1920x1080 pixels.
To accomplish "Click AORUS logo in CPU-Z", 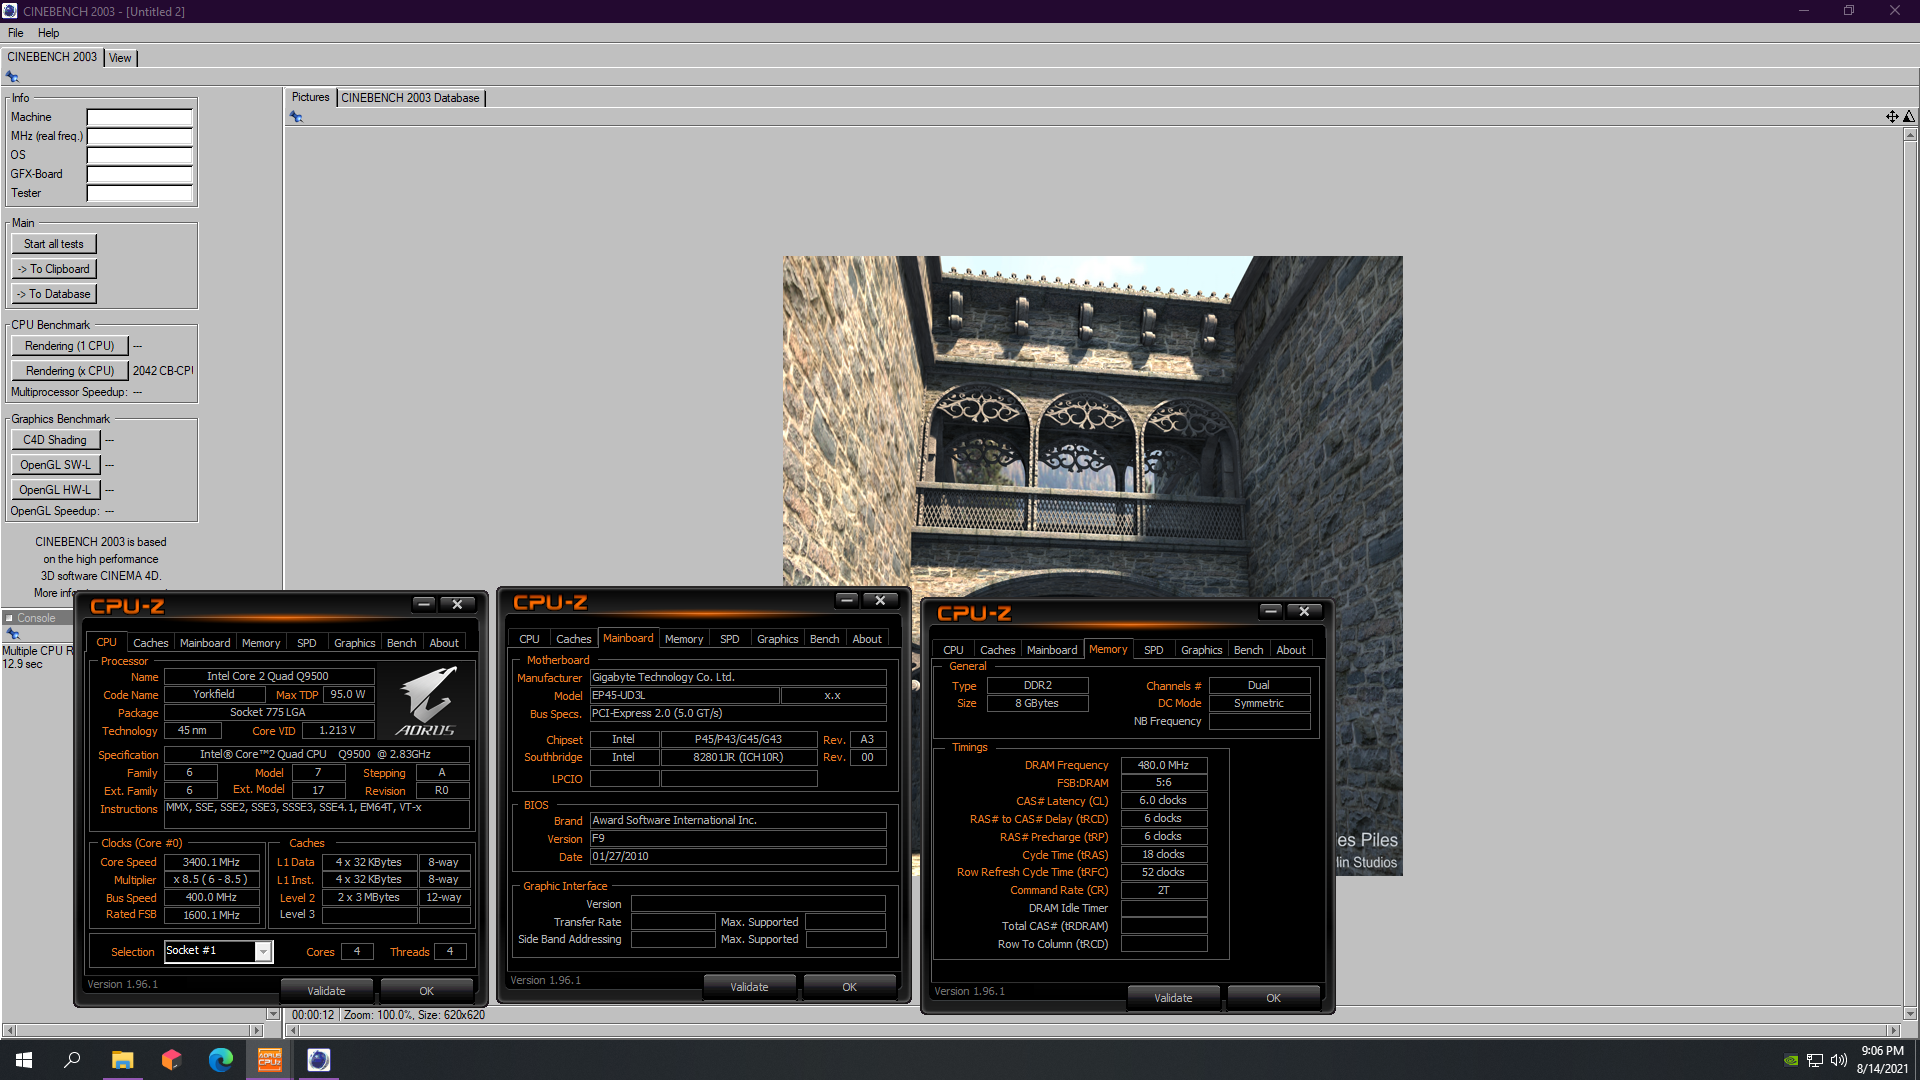I will pyautogui.click(x=426, y=701).
